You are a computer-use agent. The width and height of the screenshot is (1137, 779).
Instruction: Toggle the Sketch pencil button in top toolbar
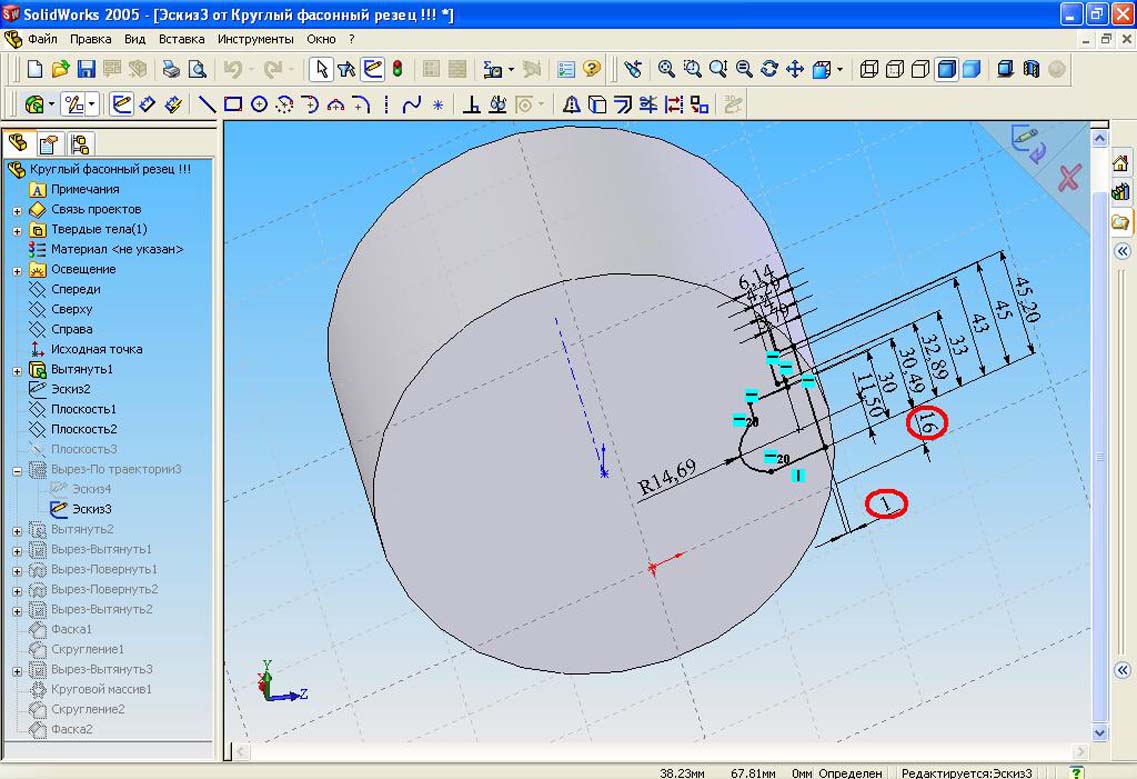372,69
